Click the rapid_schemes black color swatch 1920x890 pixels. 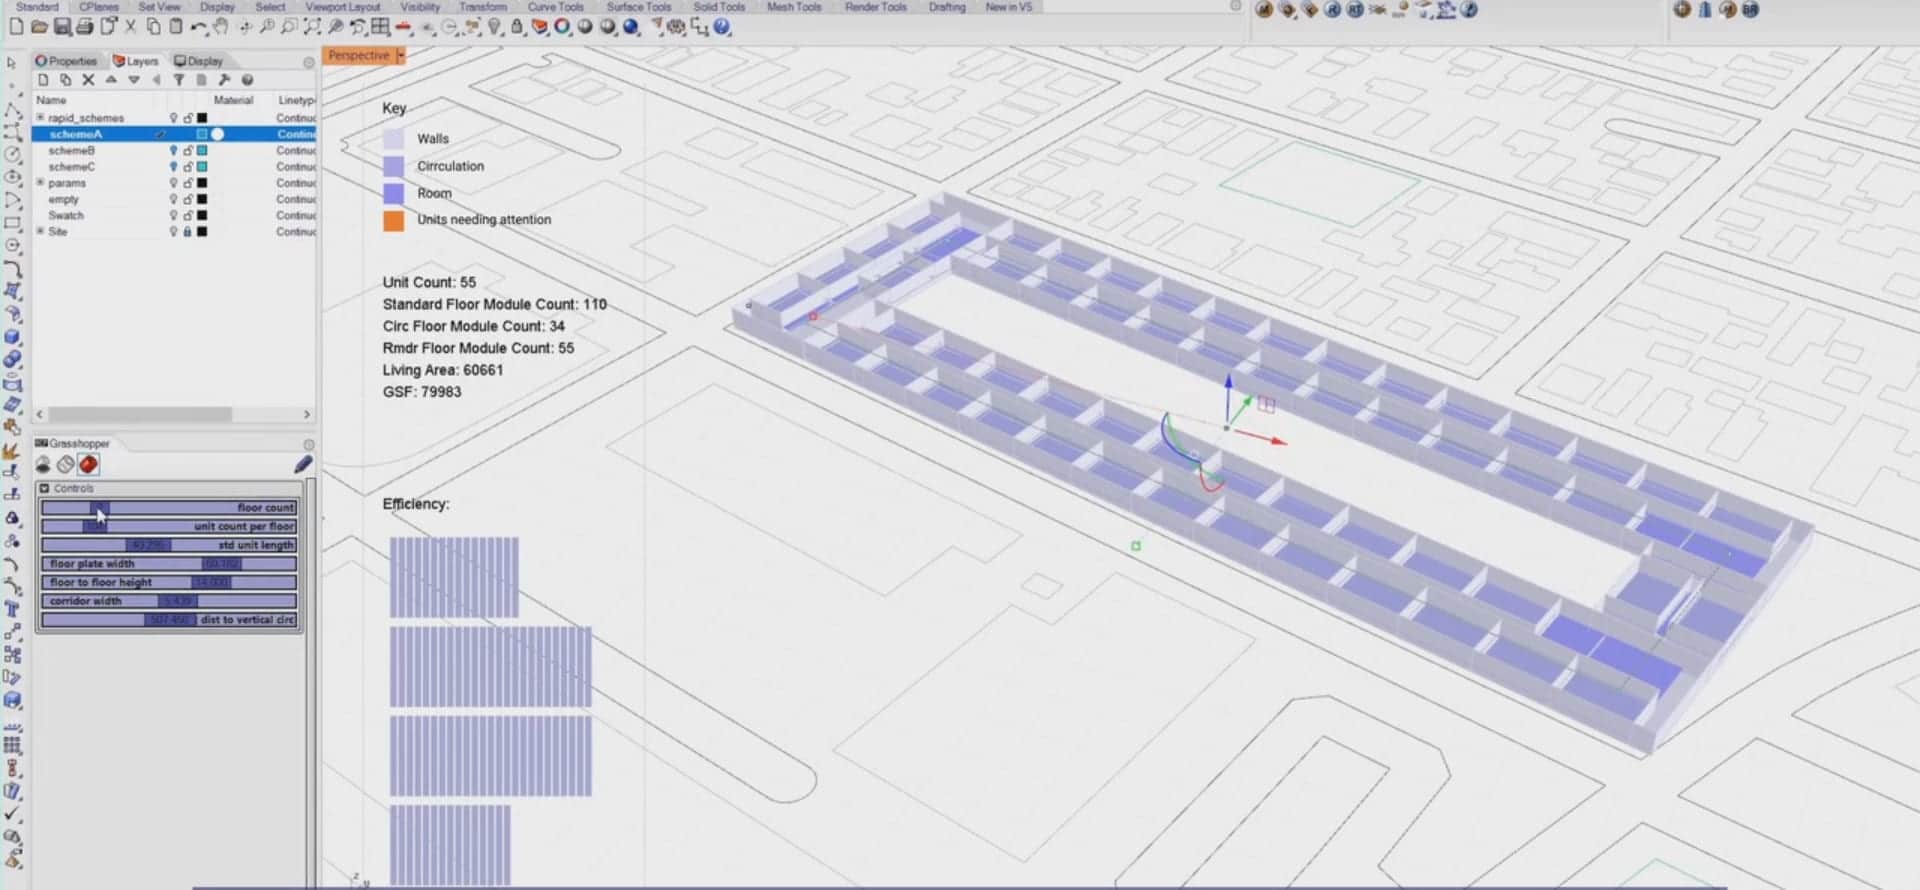pyautogui.click(x=202, y=118)
